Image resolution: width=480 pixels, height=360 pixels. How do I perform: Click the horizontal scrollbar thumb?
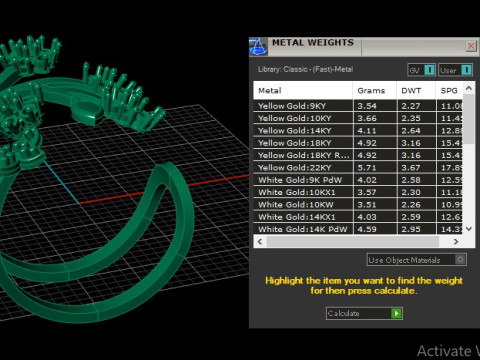pos(353,242)
